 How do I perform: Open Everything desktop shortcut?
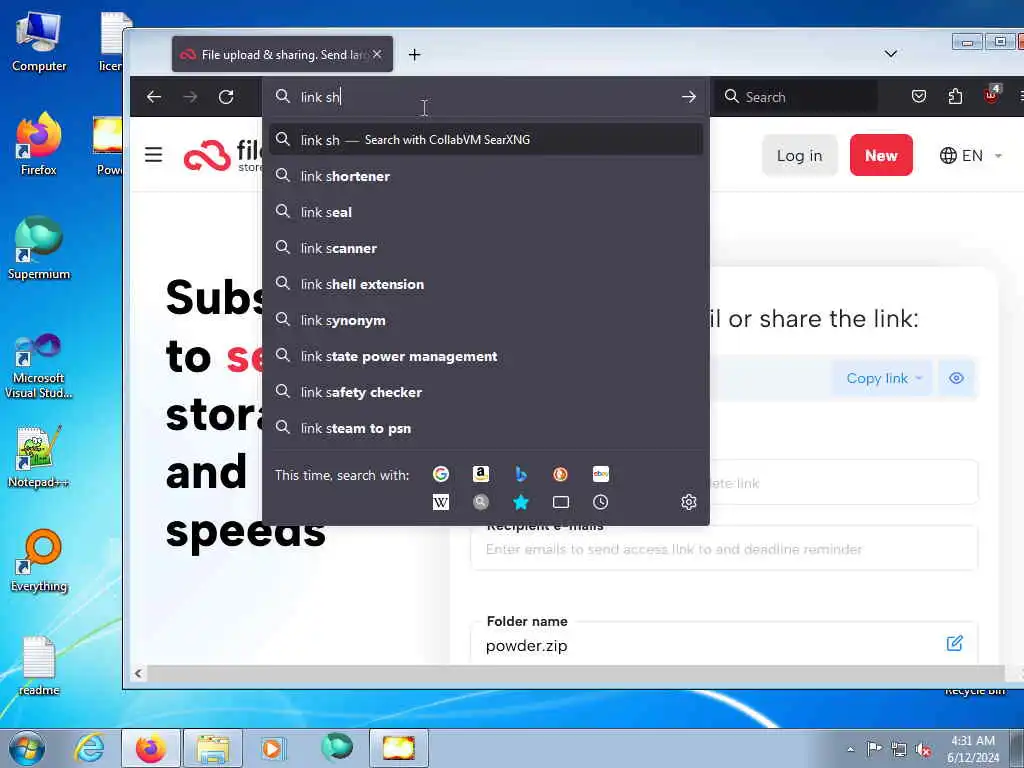(39, 561)
